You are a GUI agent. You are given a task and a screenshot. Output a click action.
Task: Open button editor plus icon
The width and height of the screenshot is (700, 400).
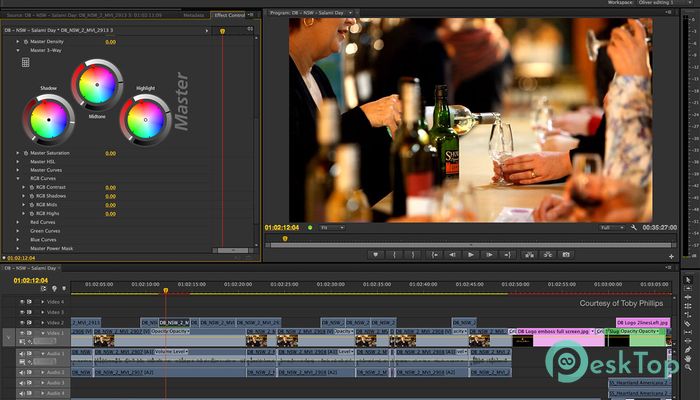(671, 256)
